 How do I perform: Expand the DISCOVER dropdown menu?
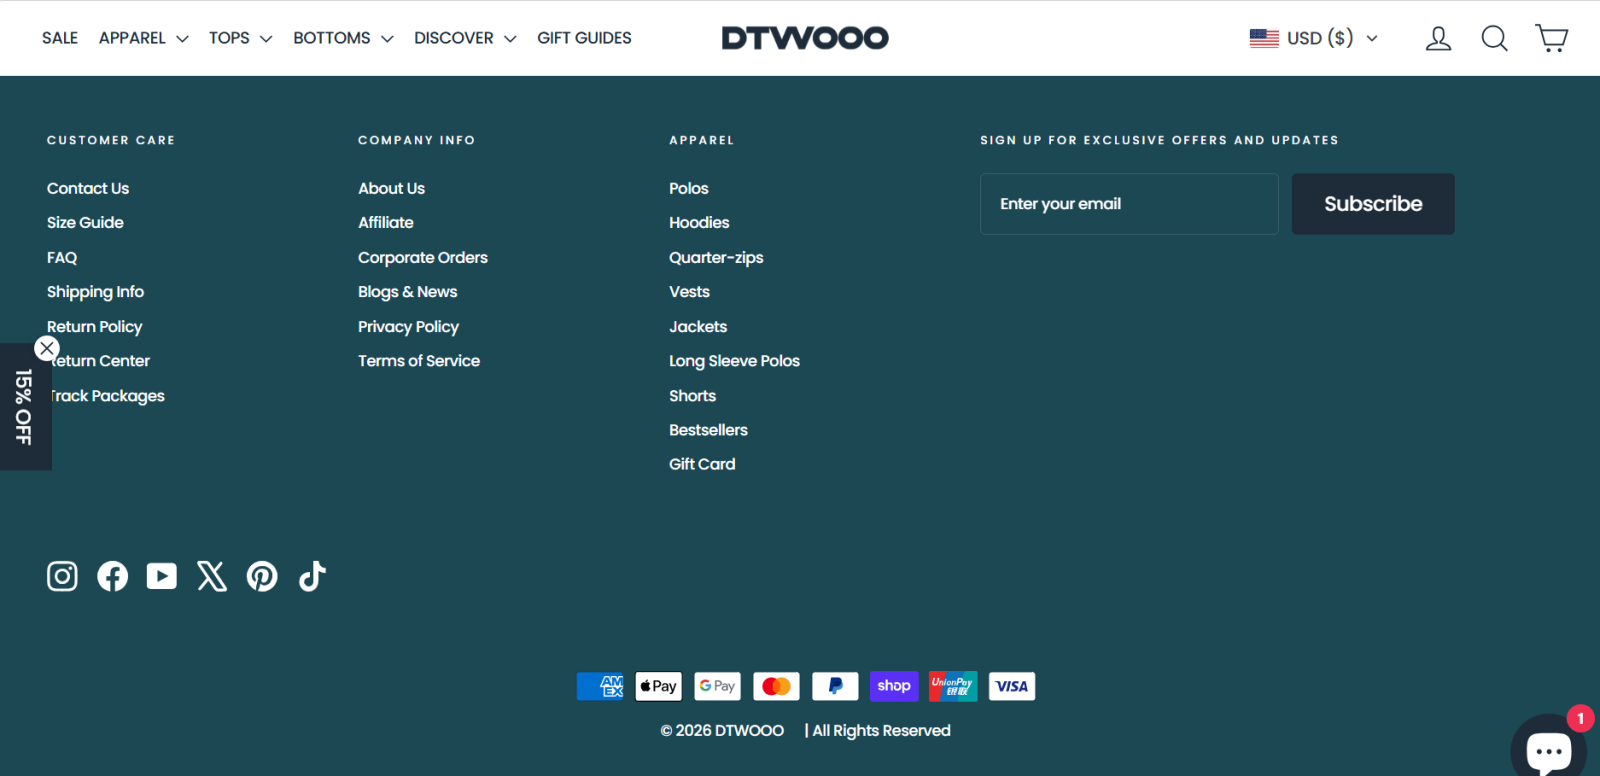[x=465, y=38]
